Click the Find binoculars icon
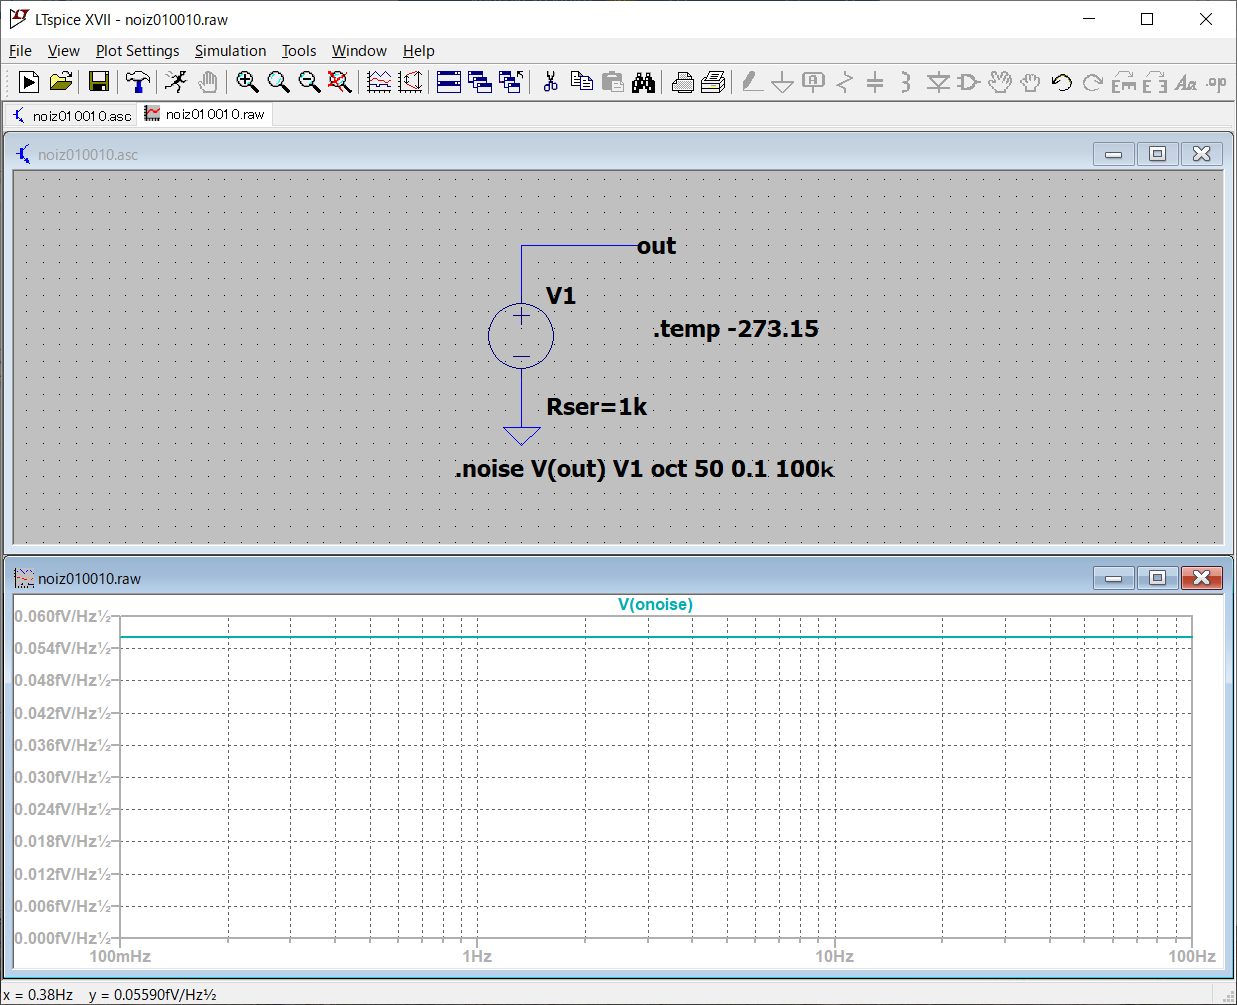Screen dimensions: 1237x1005 643,82
